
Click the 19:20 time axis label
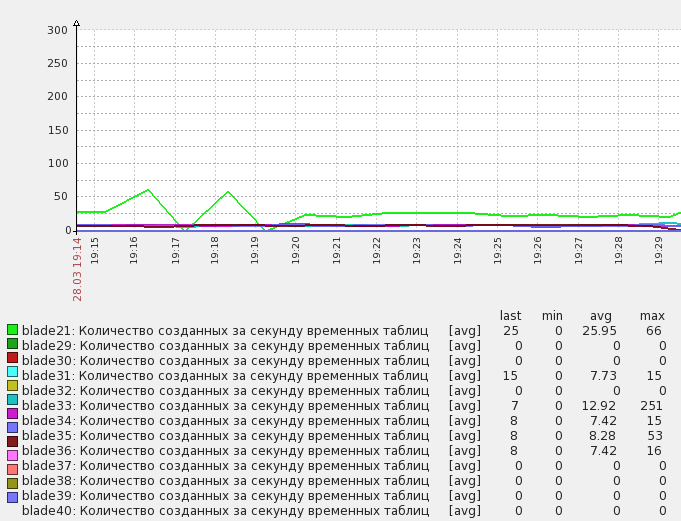coord(295,251)
